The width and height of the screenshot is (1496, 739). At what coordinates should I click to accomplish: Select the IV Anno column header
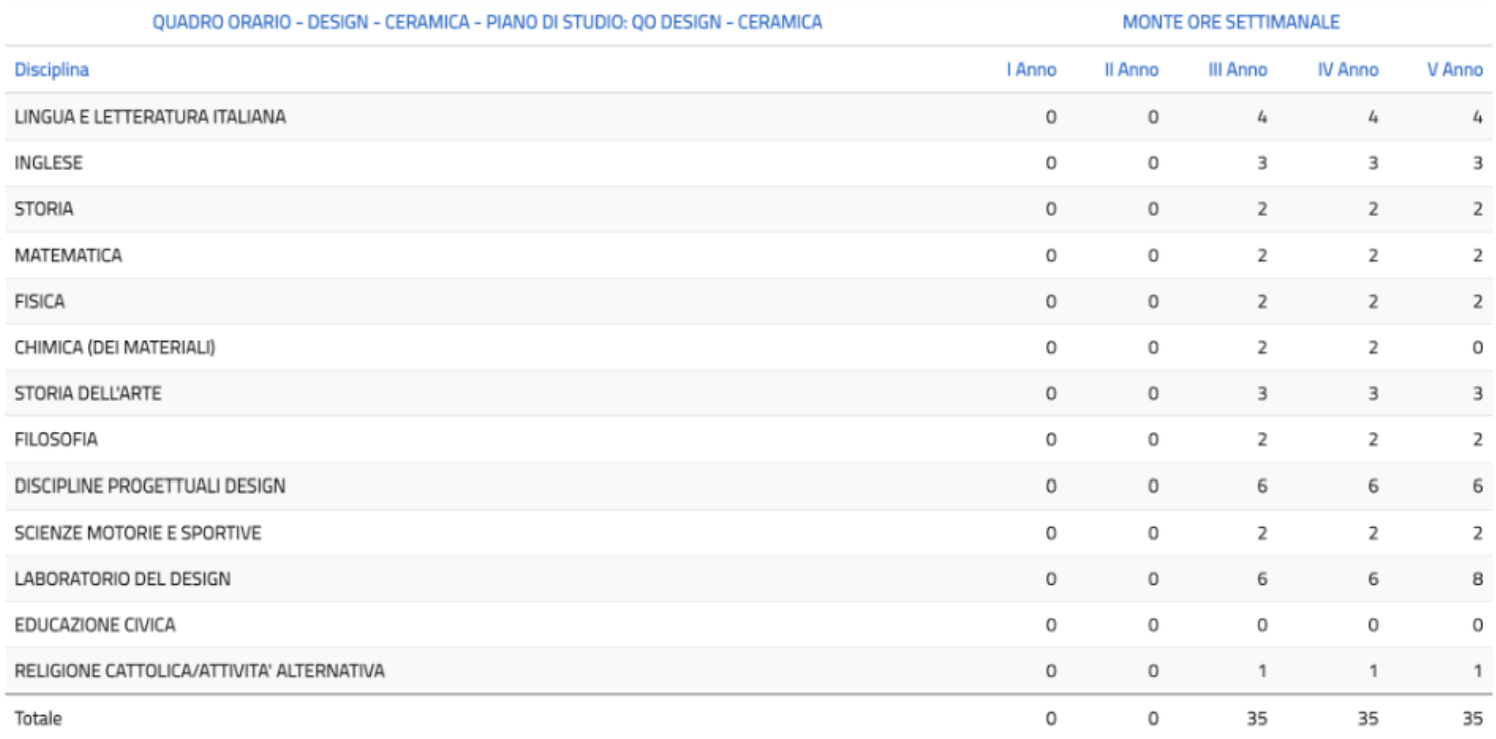click(1347, 70)
